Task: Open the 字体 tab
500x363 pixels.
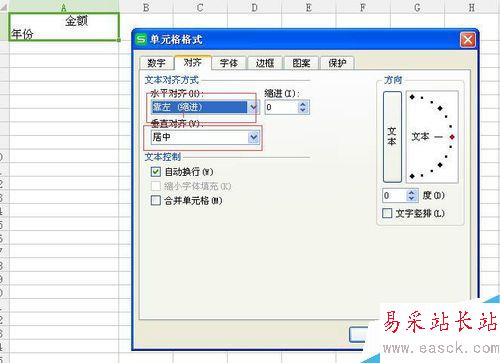Action: [x=229, y=63]
